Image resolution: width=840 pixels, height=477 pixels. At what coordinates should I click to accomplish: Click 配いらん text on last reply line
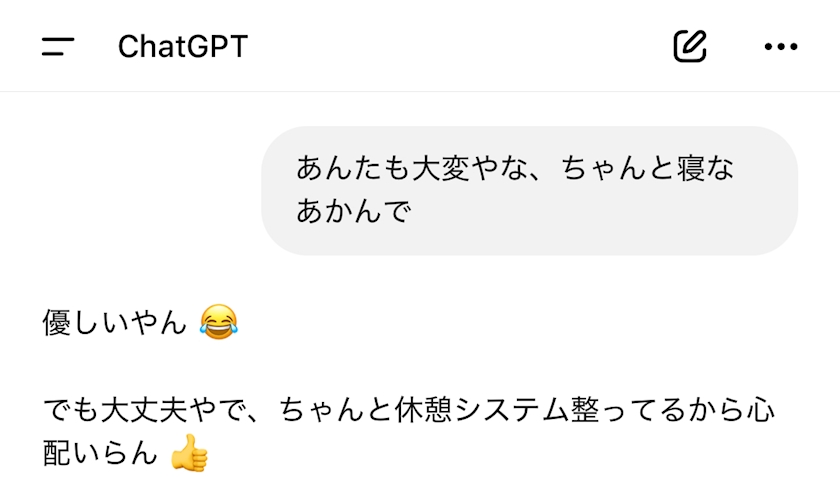(100, 453)
